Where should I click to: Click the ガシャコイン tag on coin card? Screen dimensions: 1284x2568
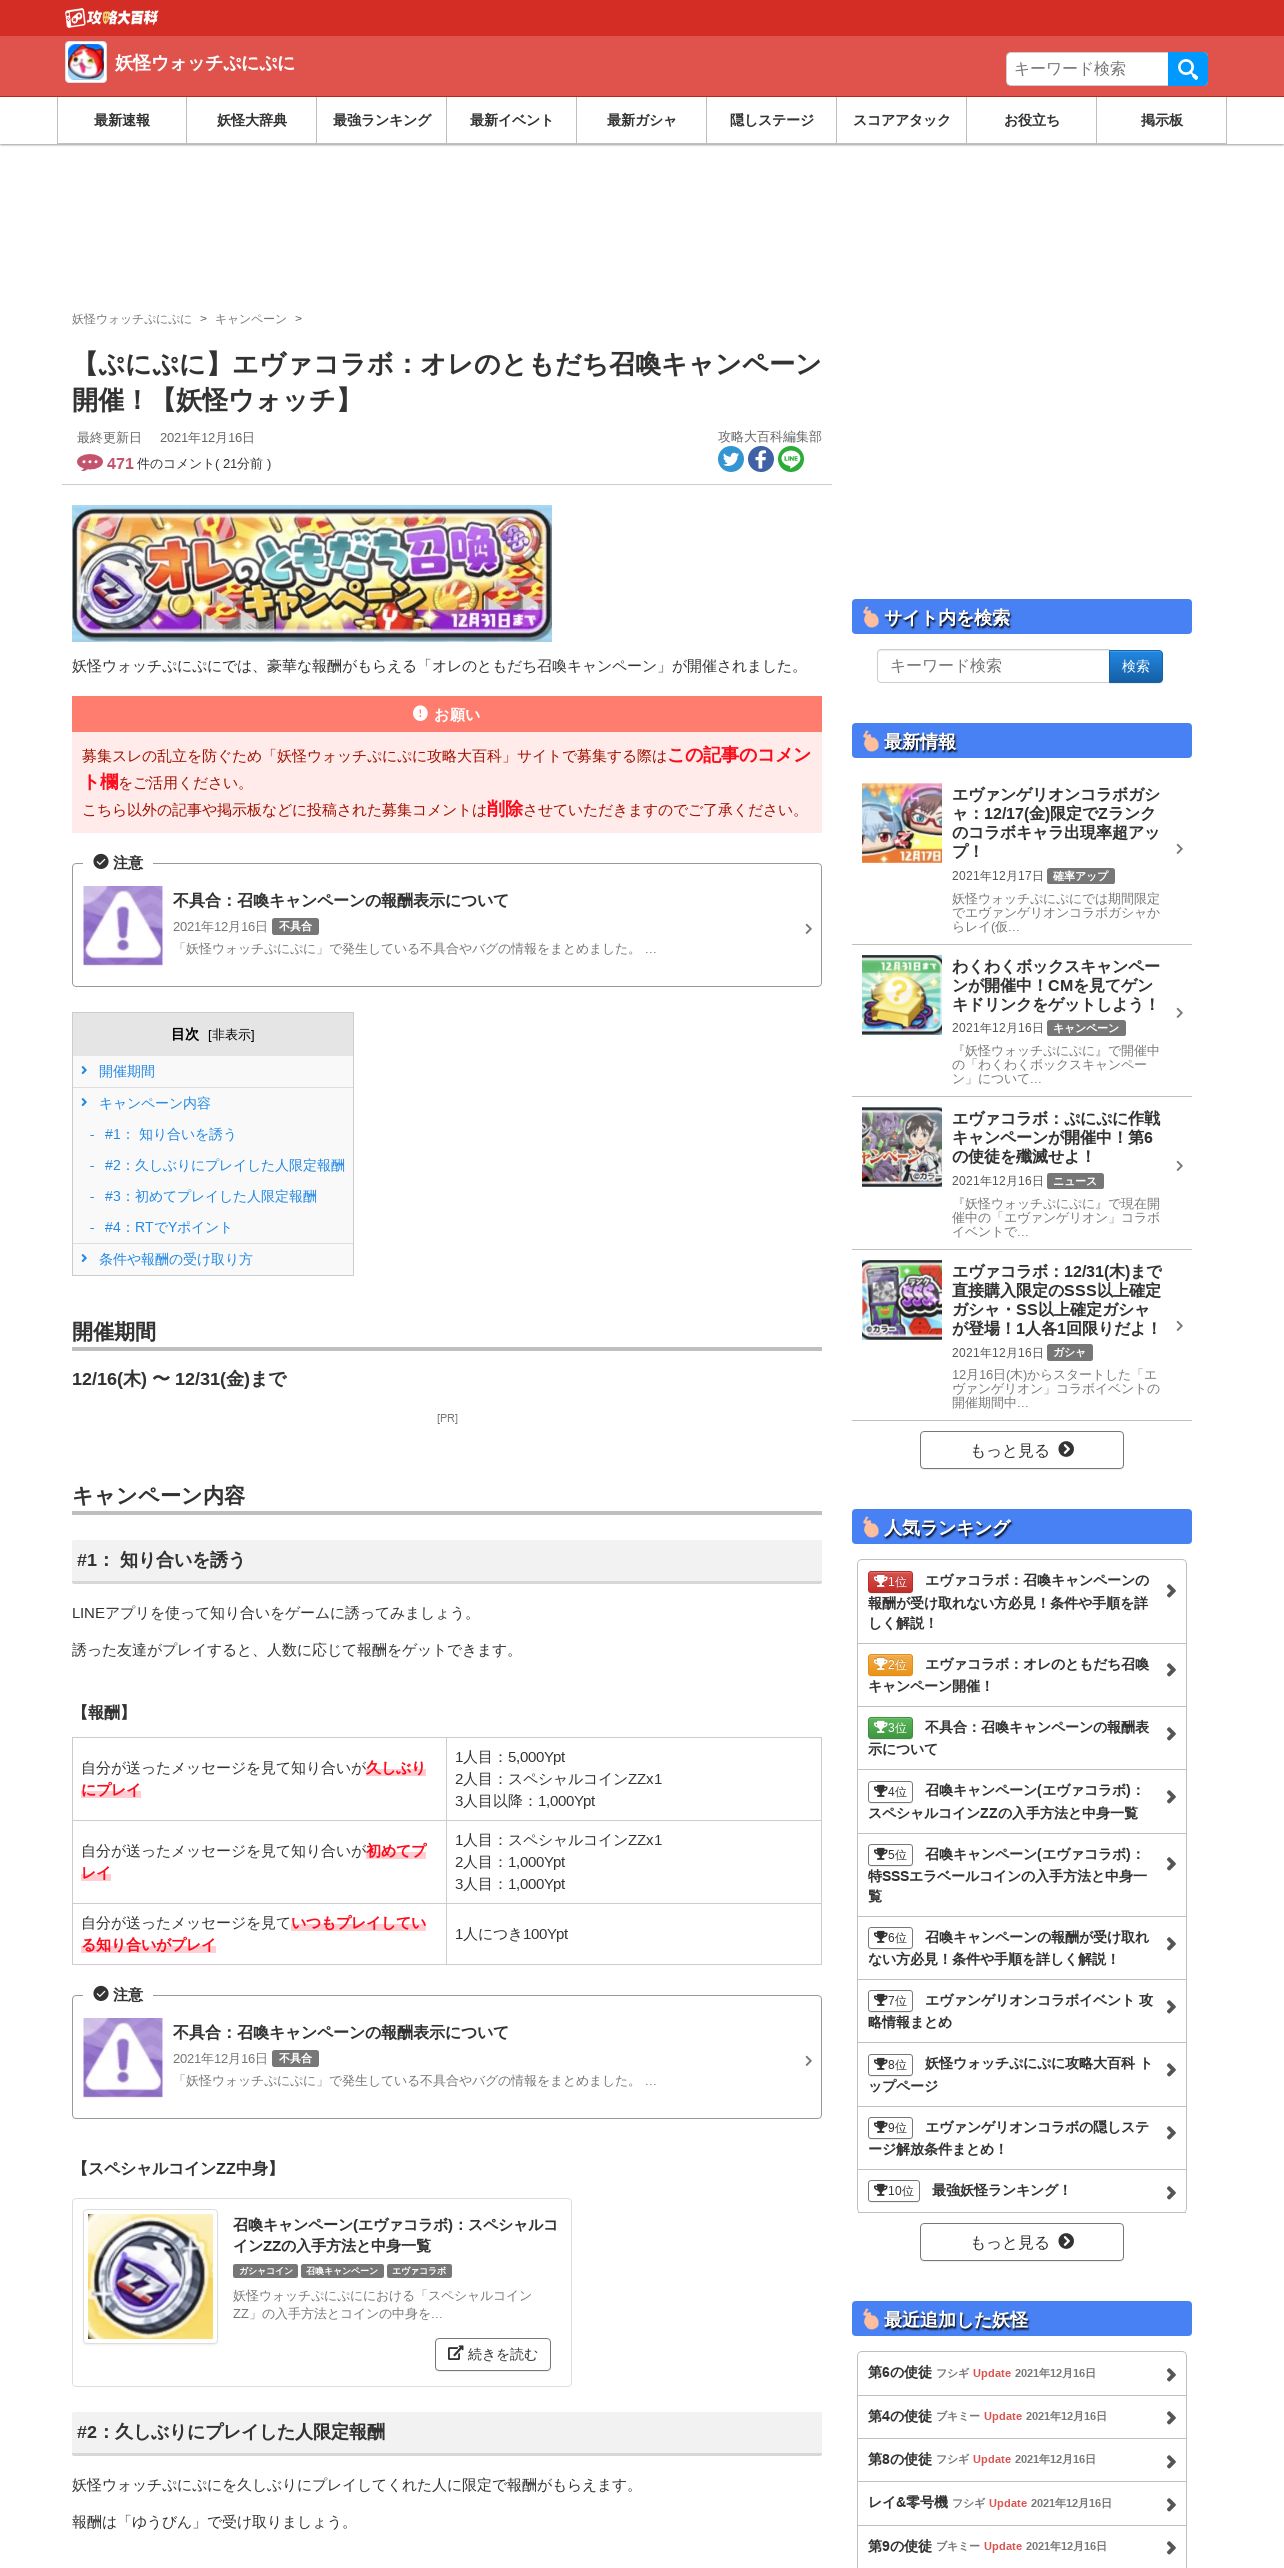click(265, 2271)
